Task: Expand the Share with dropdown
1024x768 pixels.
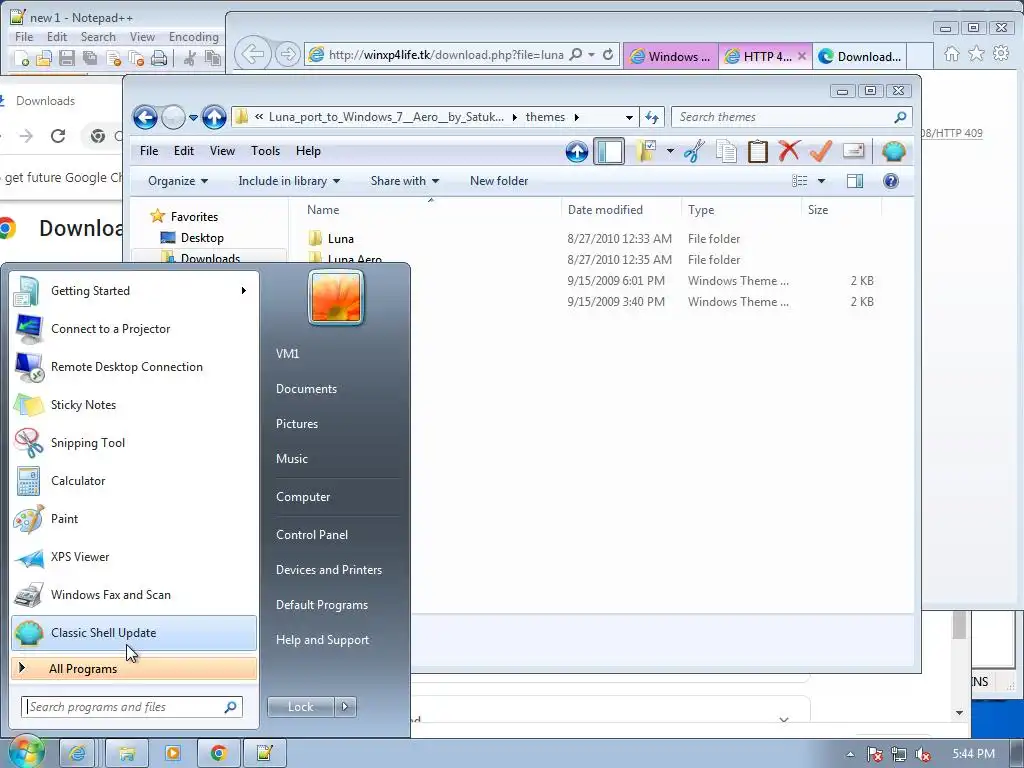Action: 404,181
